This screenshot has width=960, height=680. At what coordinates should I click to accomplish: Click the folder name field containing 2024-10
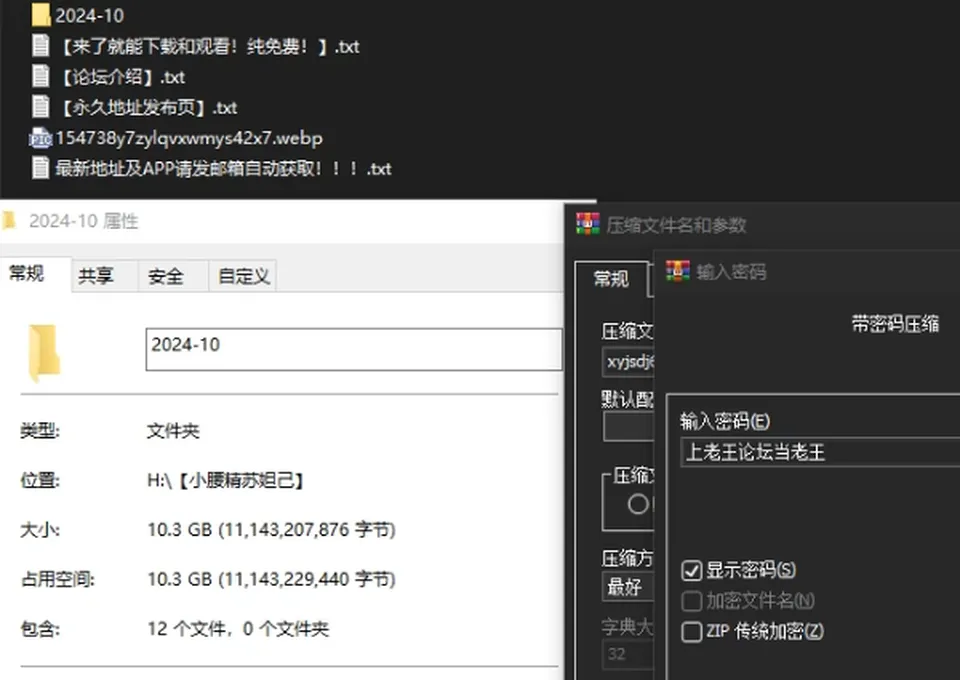354,349
